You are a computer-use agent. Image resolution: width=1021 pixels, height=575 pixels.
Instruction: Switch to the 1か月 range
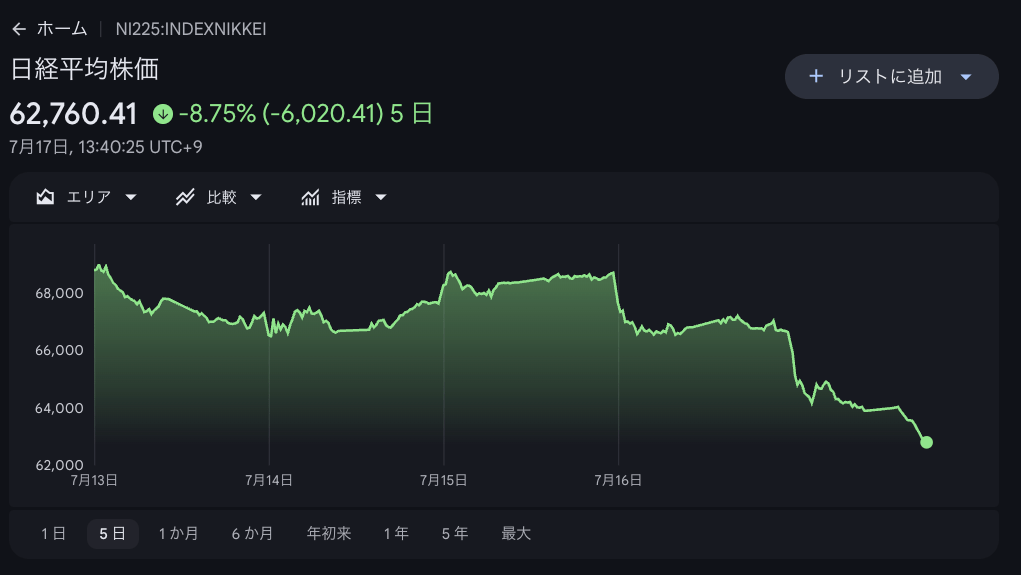pos(178,534)
